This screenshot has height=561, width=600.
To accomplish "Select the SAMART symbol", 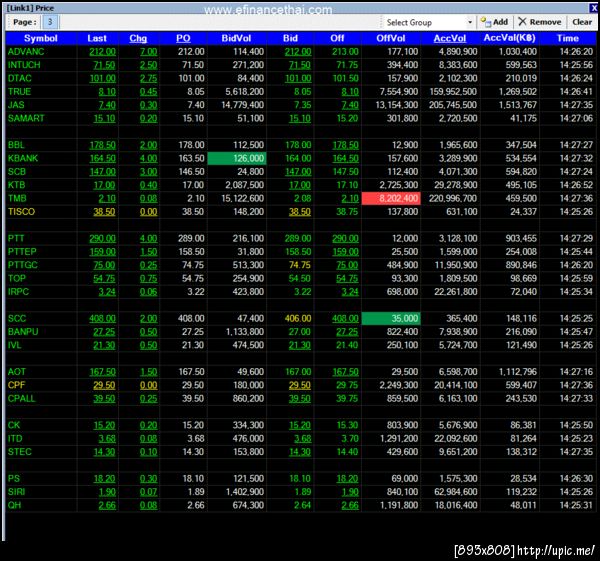I will [26, 118].
